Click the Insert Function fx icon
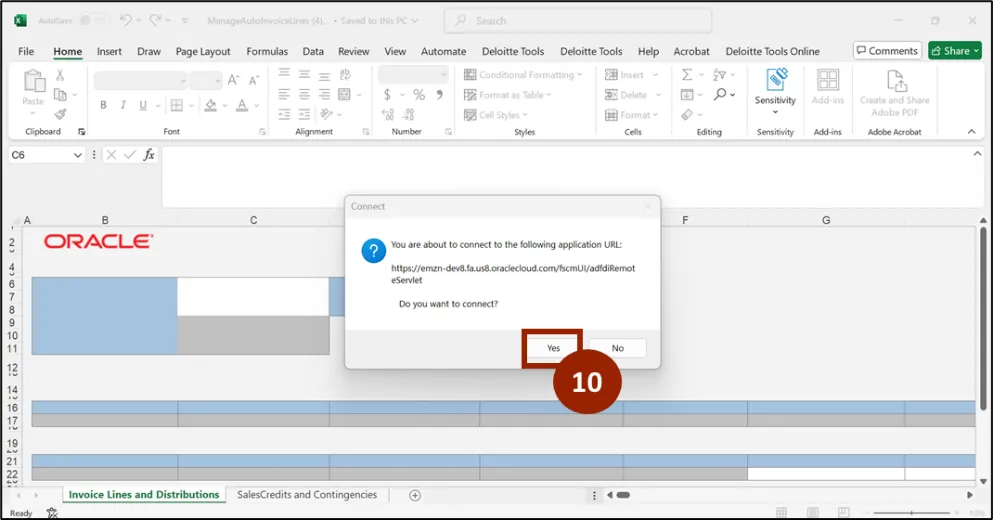 pyautogui.click(x=149, y=155)
